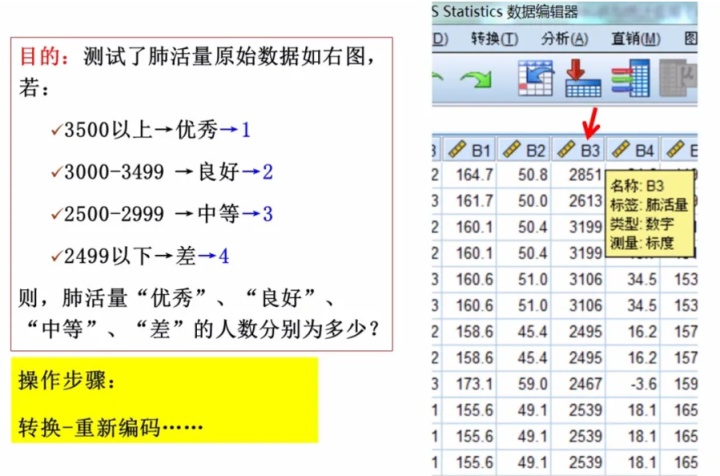This screenshot has width=720, height=476.
Task: Click the Go to Case toolbar icon
Action: (x=535, y=78)
